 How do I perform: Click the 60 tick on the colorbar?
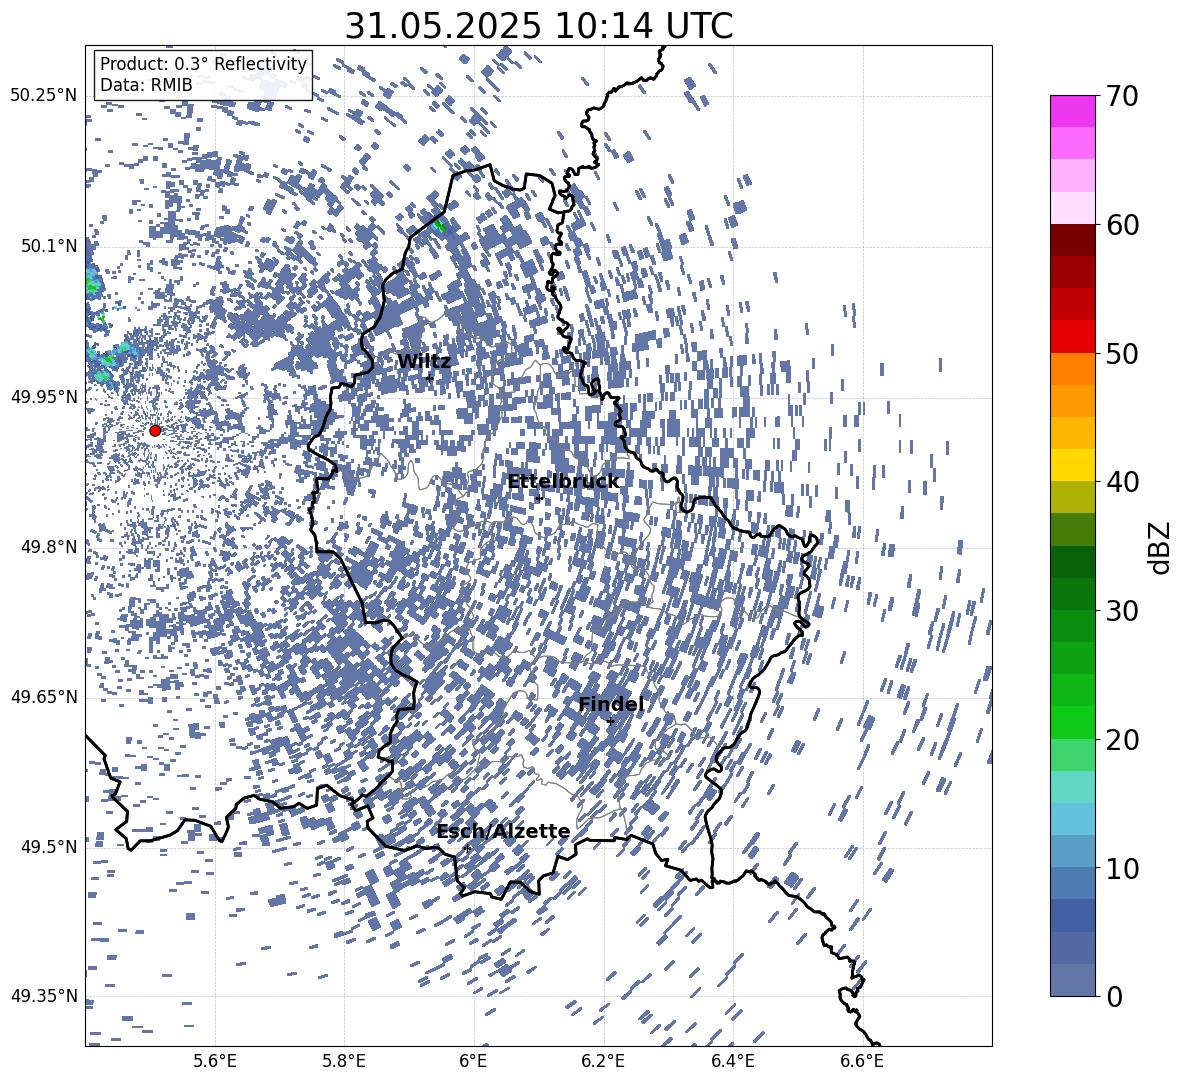pyautogui.click(x=1122, y=225)
